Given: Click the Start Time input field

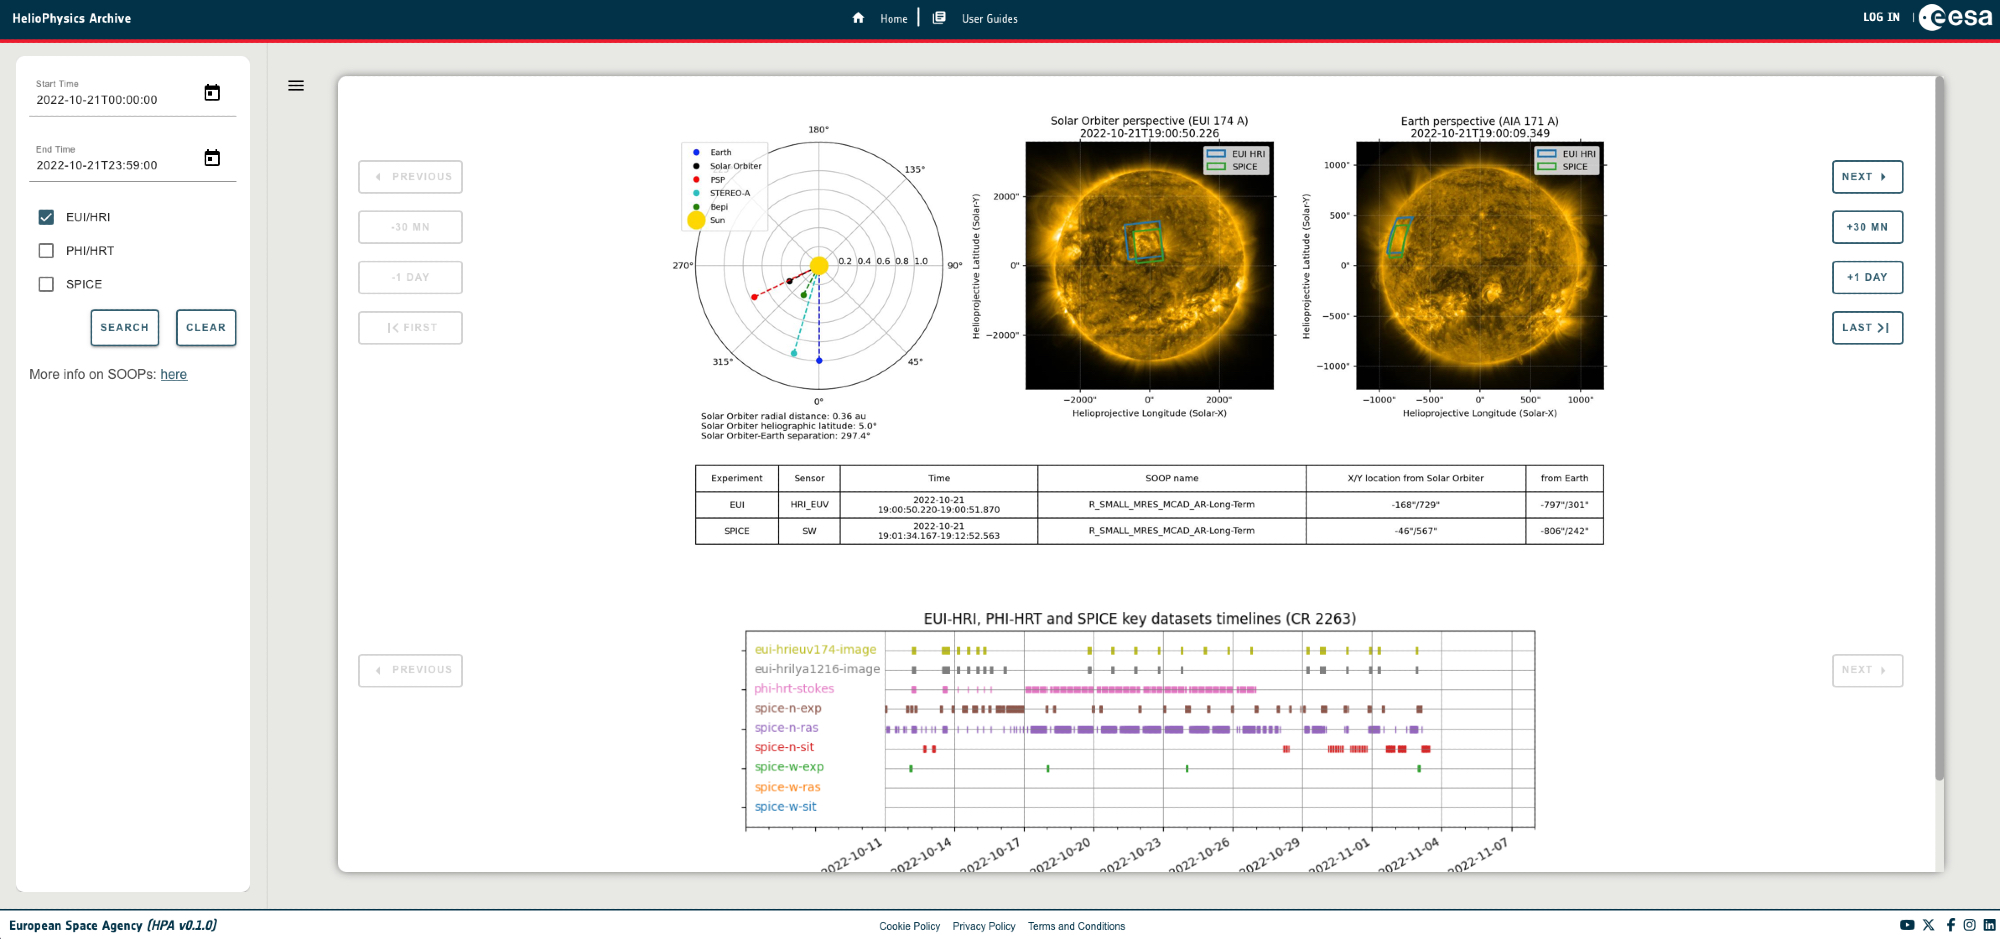Looking at the screenshot, I should pos(115,100).
